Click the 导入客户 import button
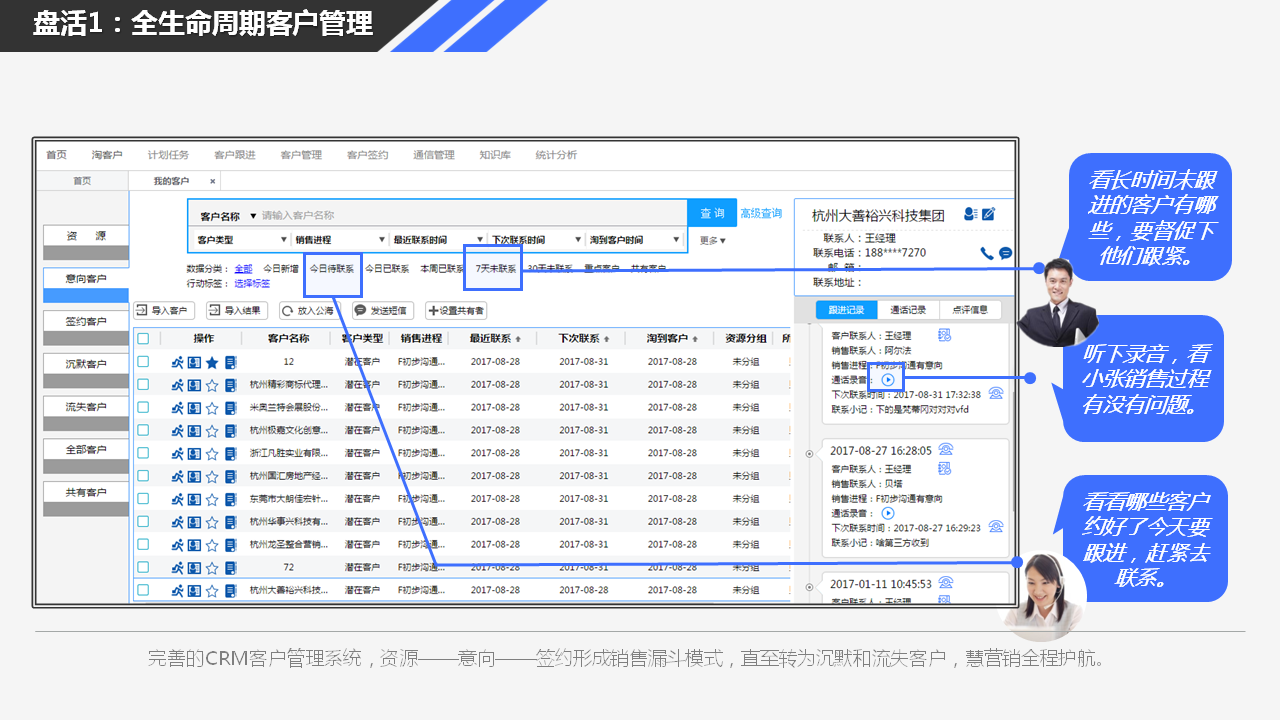The width and height of the screenshot is (1280, 720). 164,311
